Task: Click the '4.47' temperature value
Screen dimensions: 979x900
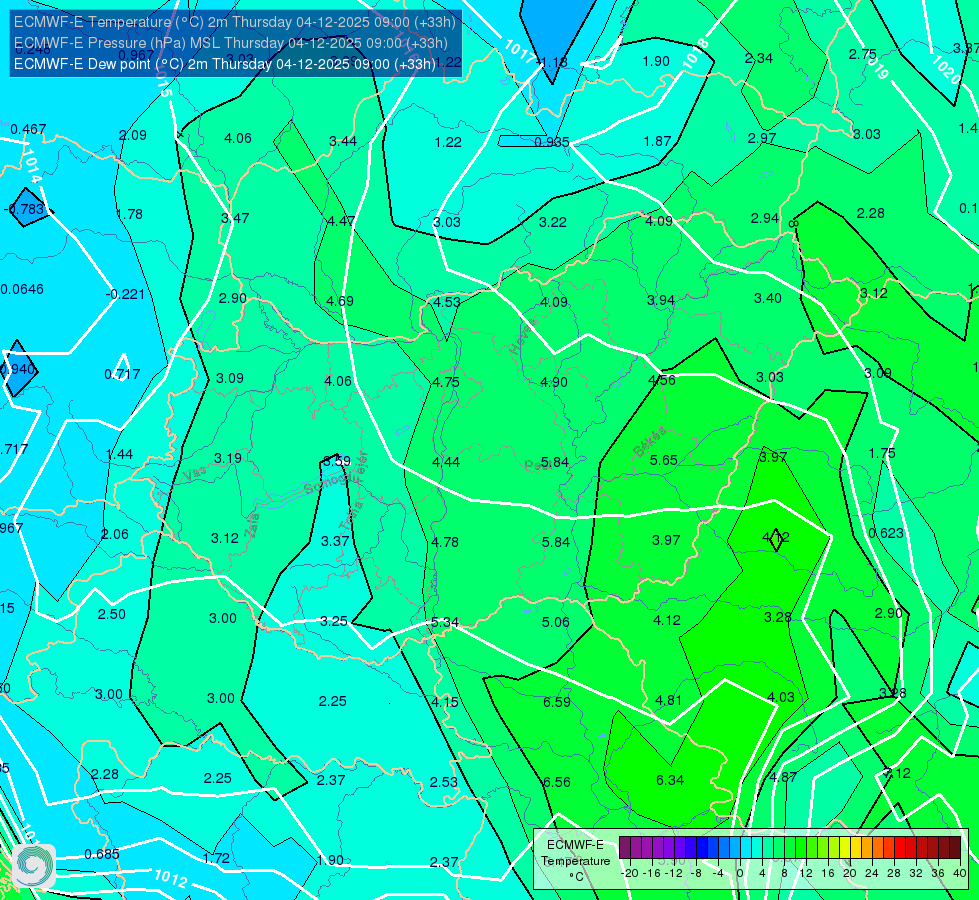Action: 341,221
